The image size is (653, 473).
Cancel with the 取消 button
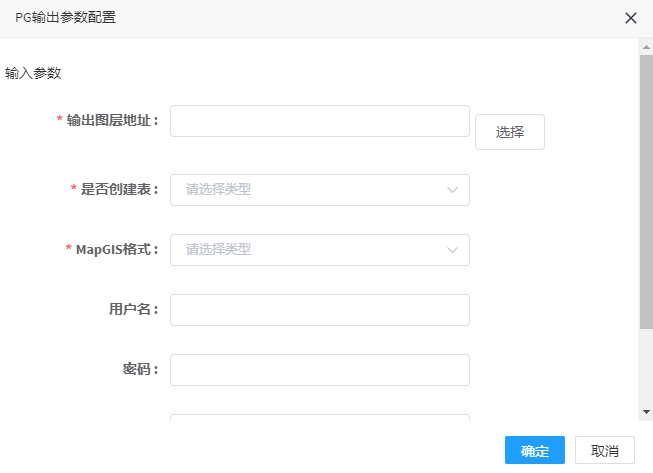[x=605, y=450]
